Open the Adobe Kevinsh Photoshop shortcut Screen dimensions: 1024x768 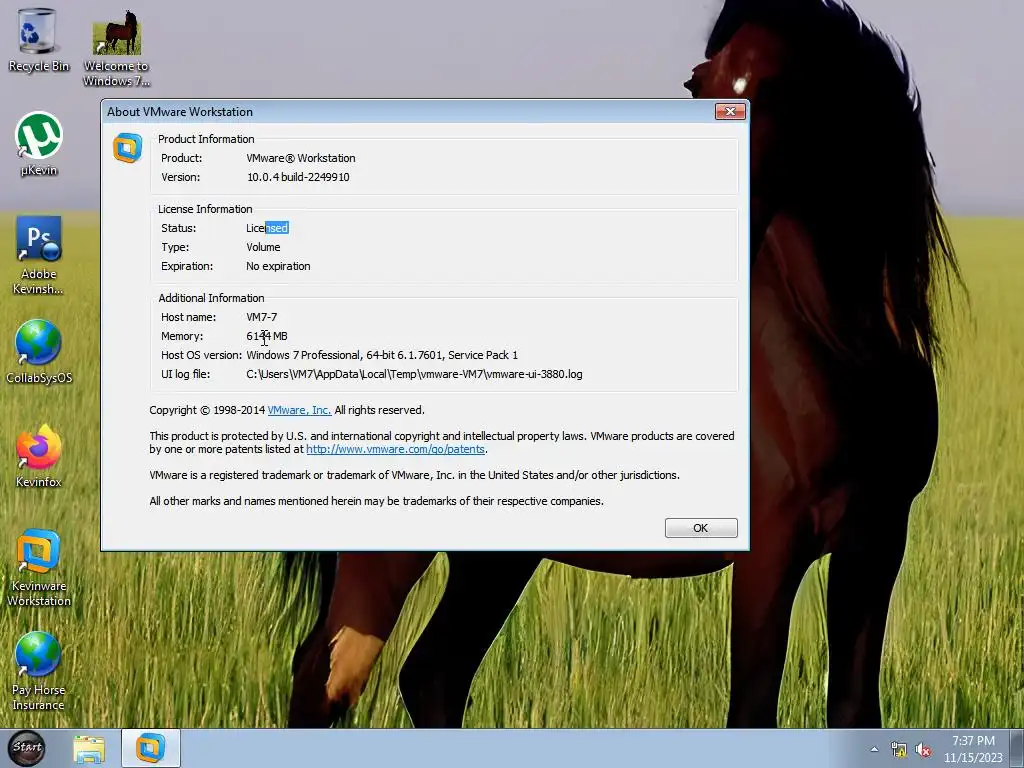click(39, 255)
